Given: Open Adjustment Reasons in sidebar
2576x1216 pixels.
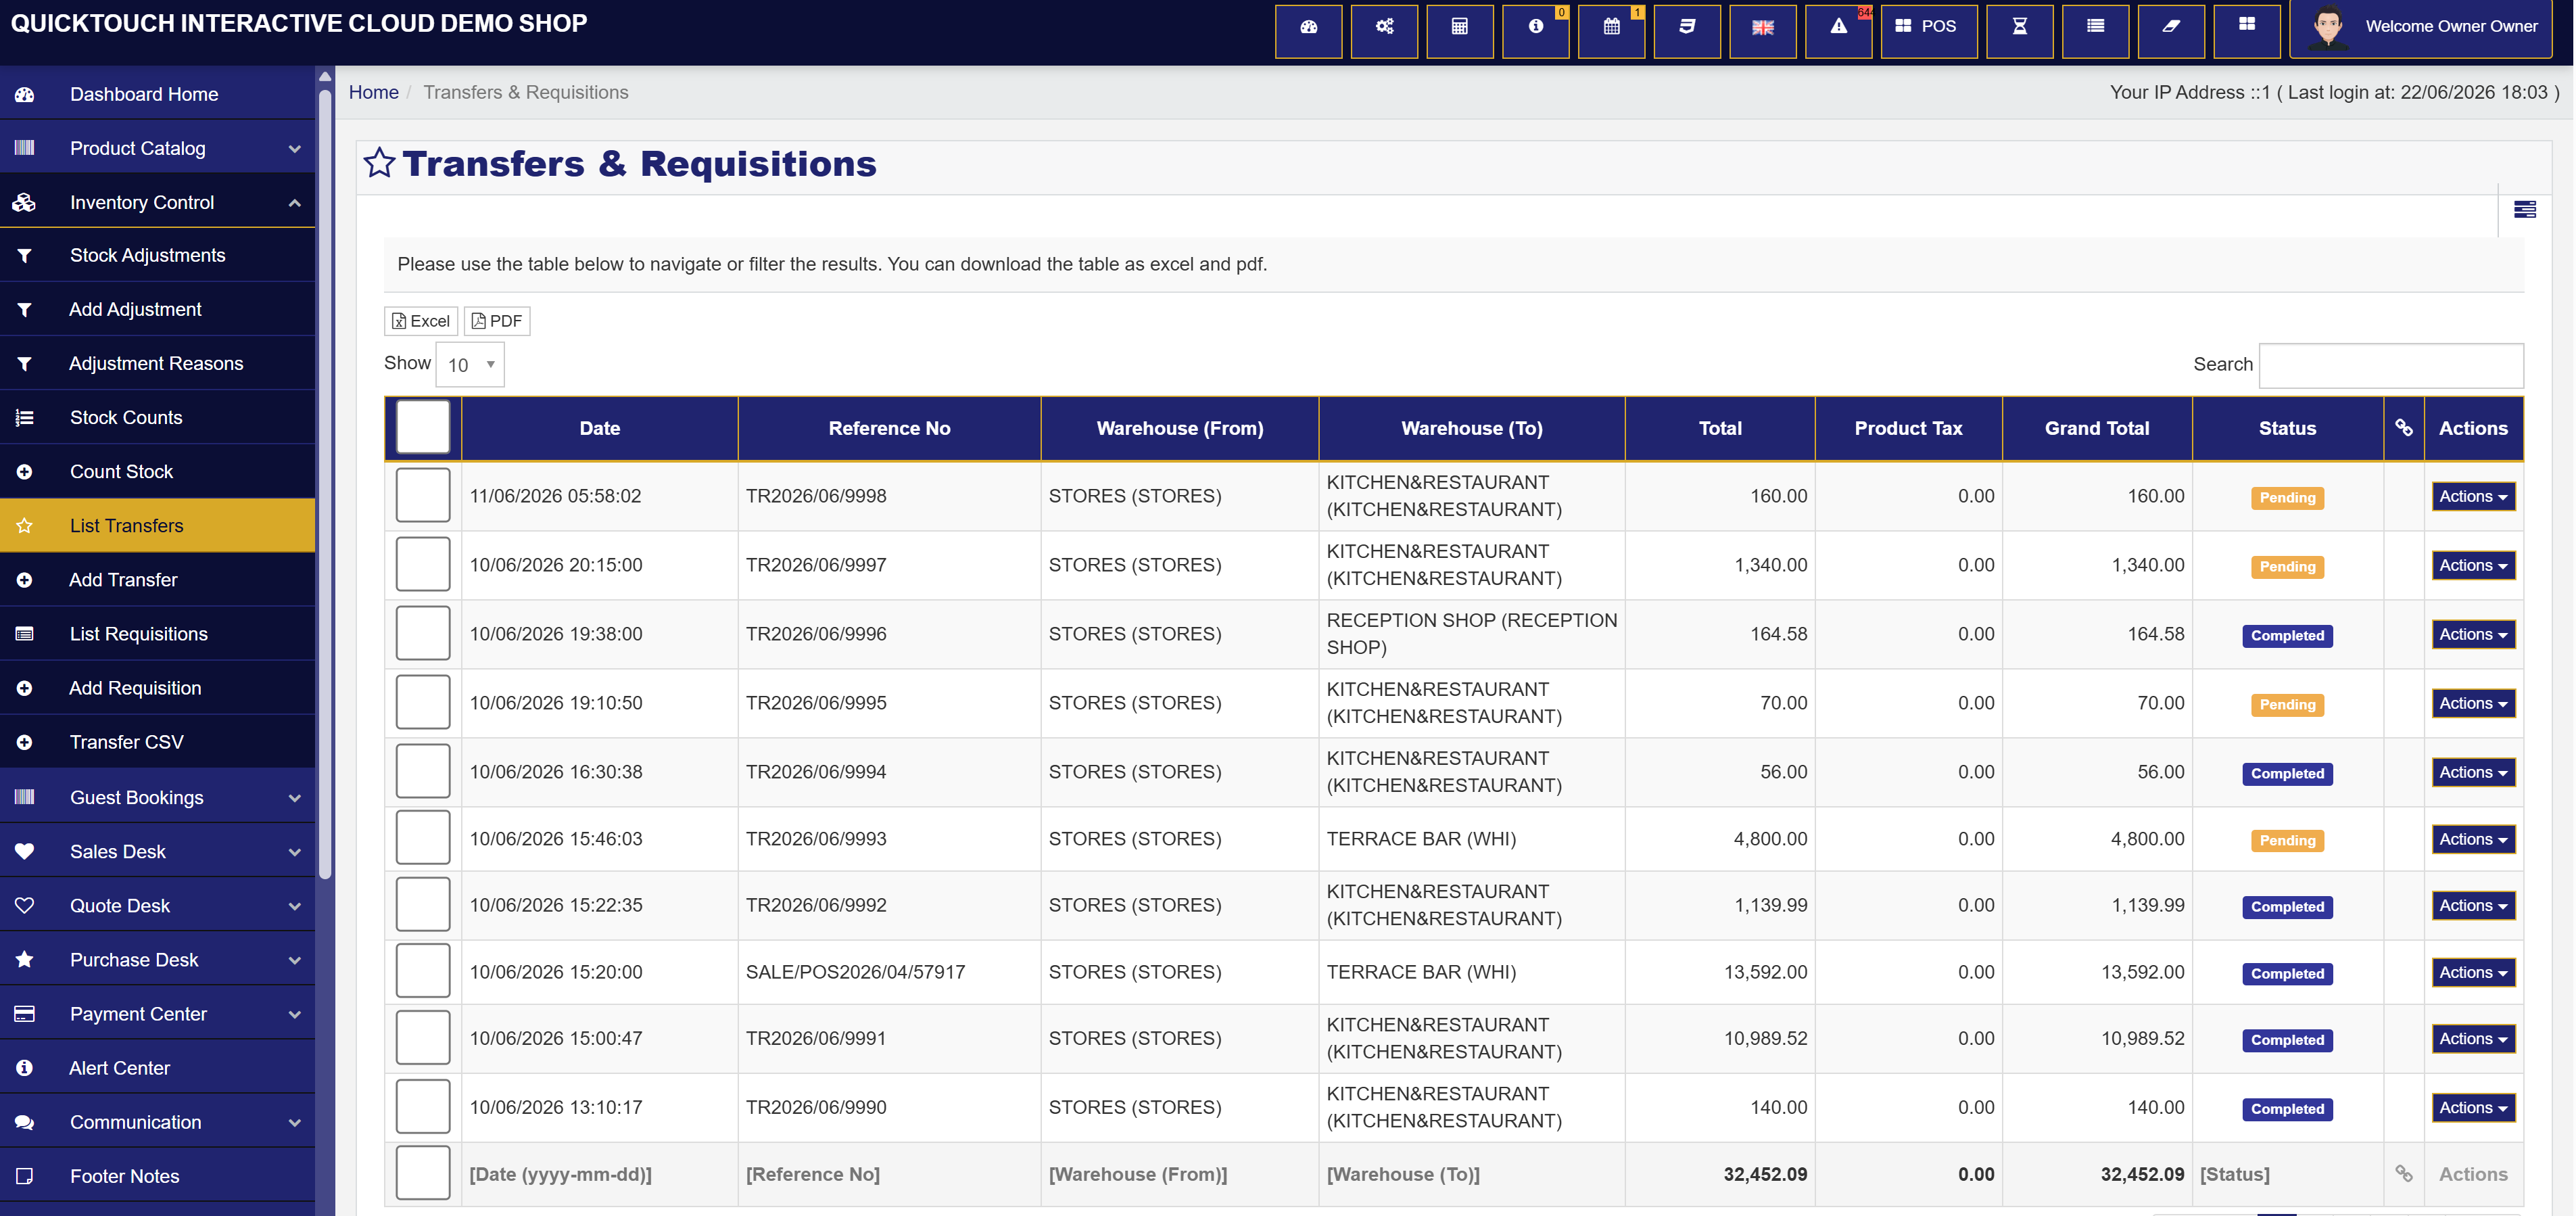Looking at the screenshot, I should pos(158,363).
